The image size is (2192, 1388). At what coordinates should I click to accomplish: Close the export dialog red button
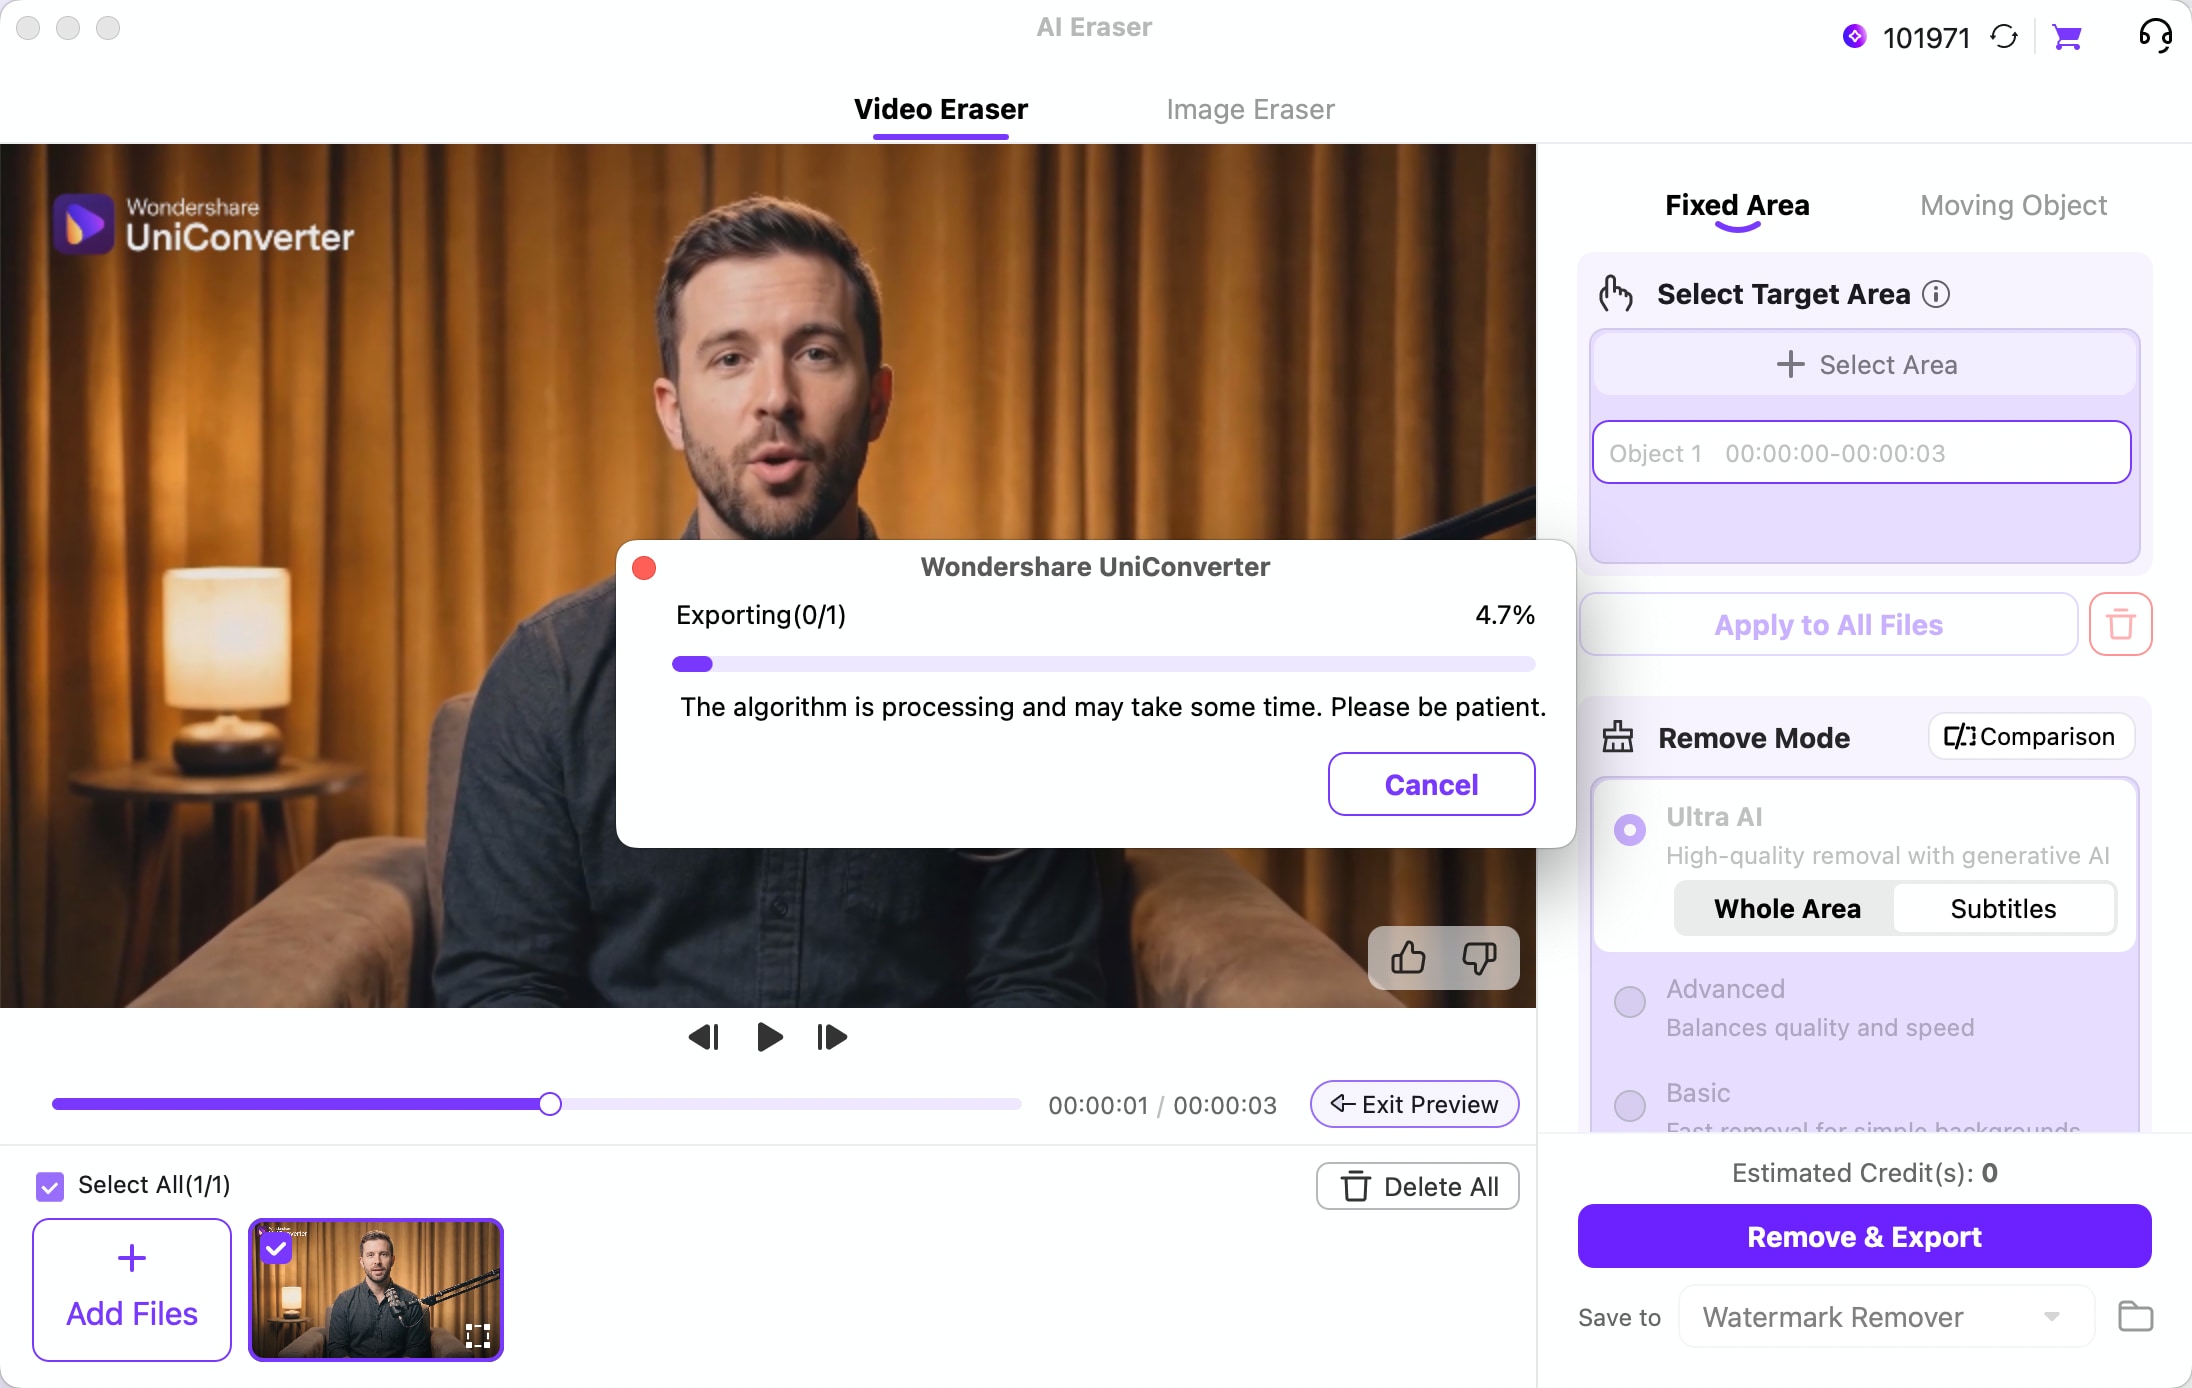coord(644,568)
